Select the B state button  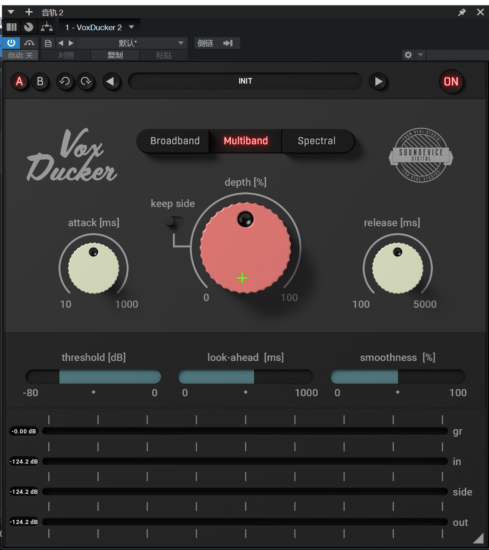[x=40, y=82]
